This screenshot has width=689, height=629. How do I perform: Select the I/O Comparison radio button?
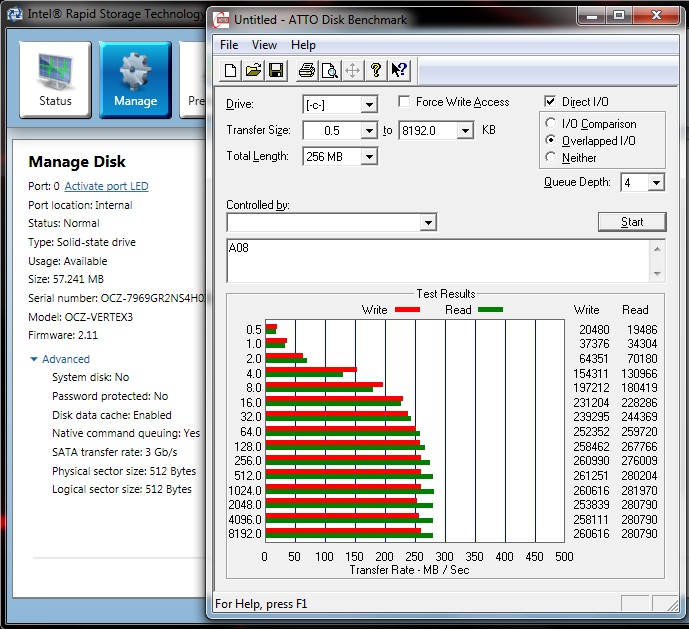(550, 123)
